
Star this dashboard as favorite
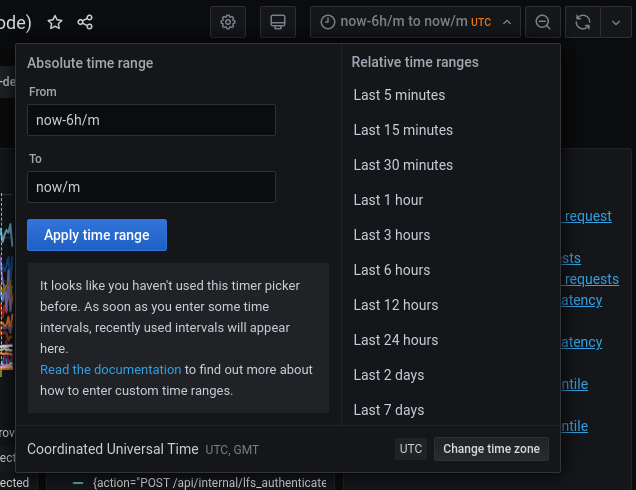tap(55, 21)
